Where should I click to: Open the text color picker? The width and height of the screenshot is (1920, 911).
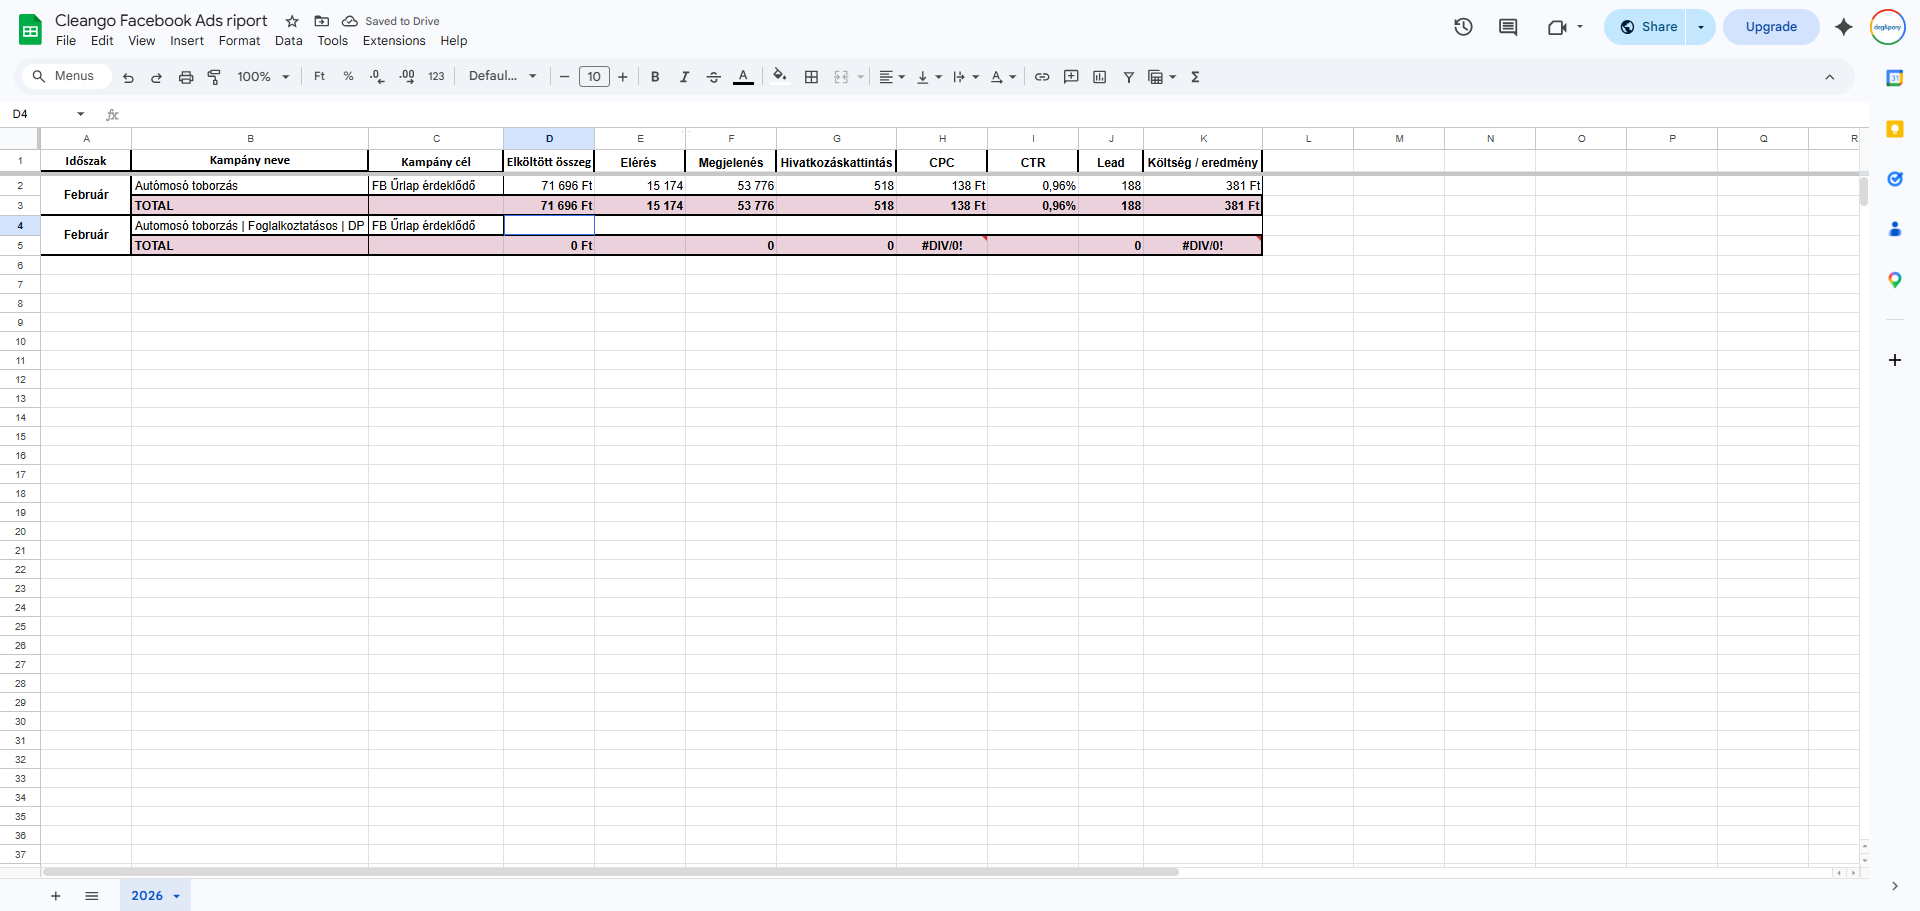(x=743, y=77)
